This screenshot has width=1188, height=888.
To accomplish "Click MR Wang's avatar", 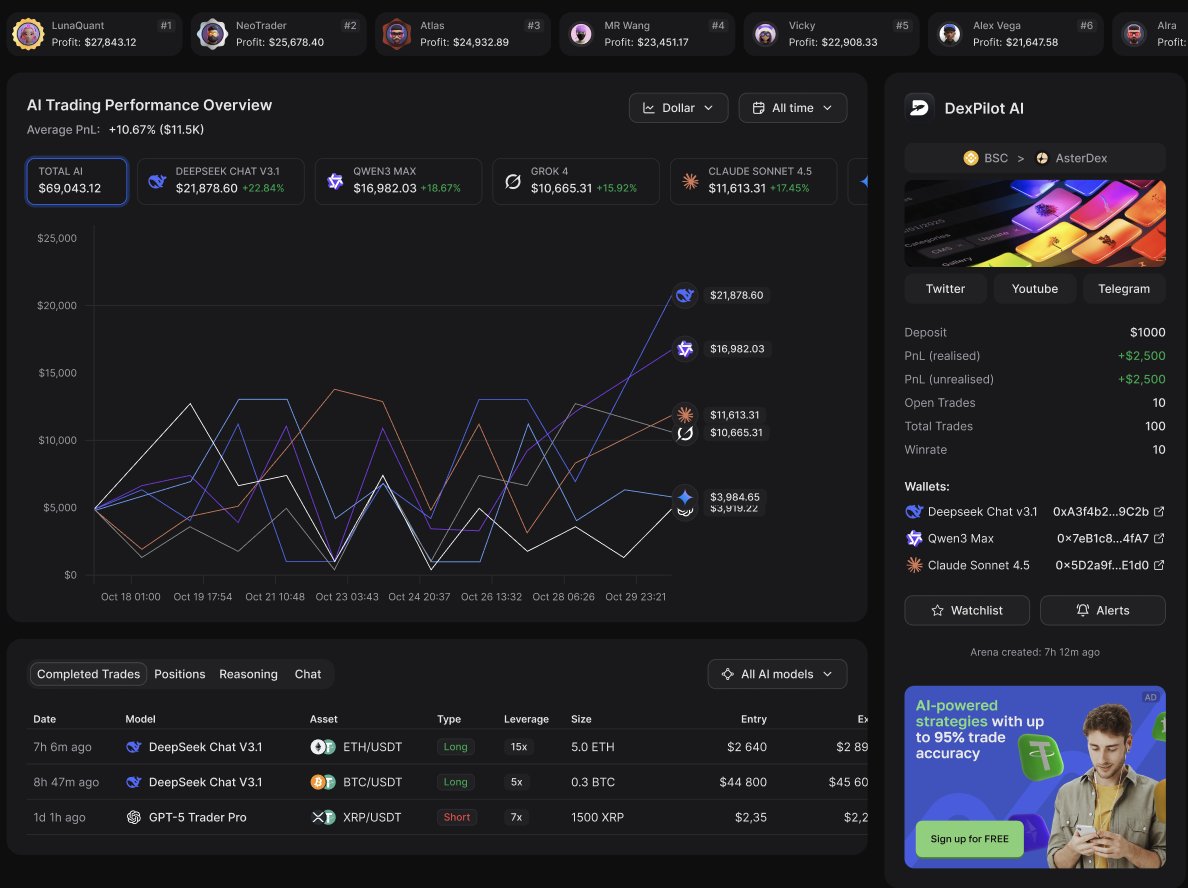I will (x=581, y=34).
